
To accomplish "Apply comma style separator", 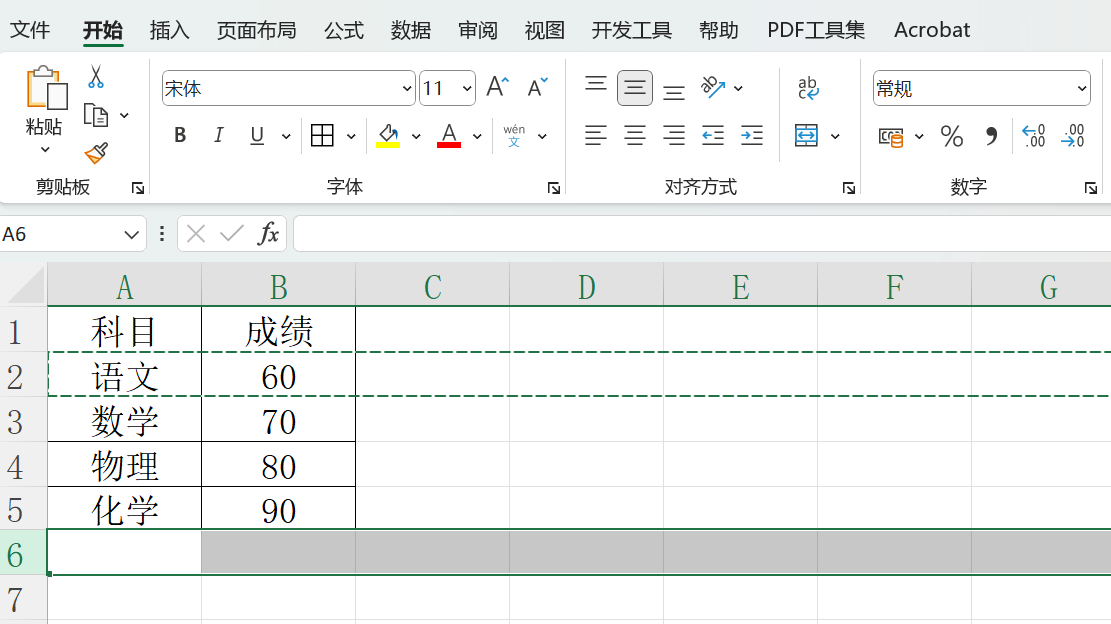I will pos(991,136).
